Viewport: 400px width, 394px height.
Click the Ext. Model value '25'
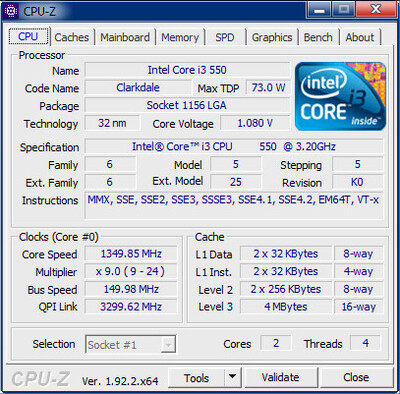236,182
